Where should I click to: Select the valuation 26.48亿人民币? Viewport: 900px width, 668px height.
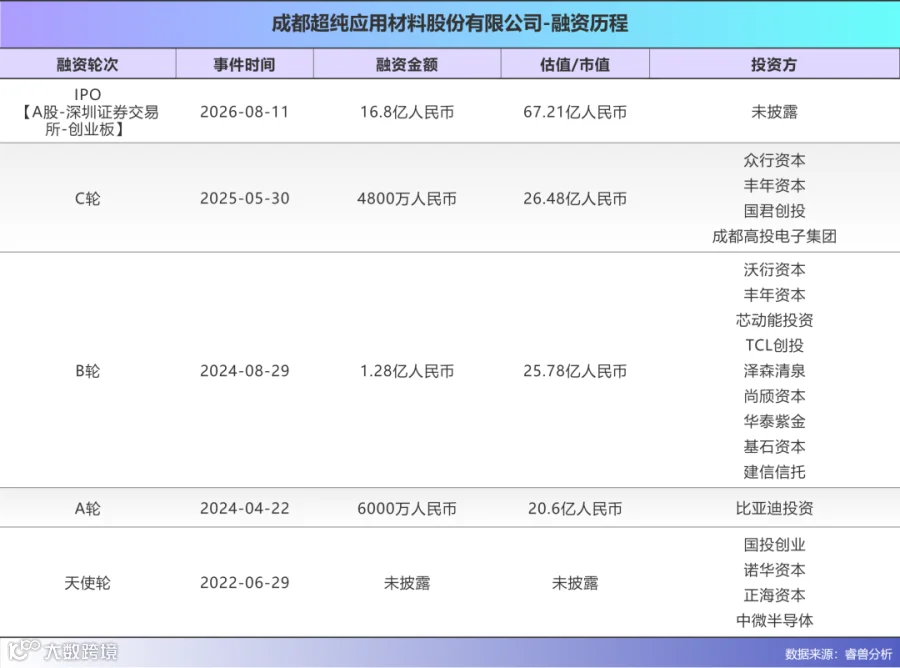[x=575, y=199]
